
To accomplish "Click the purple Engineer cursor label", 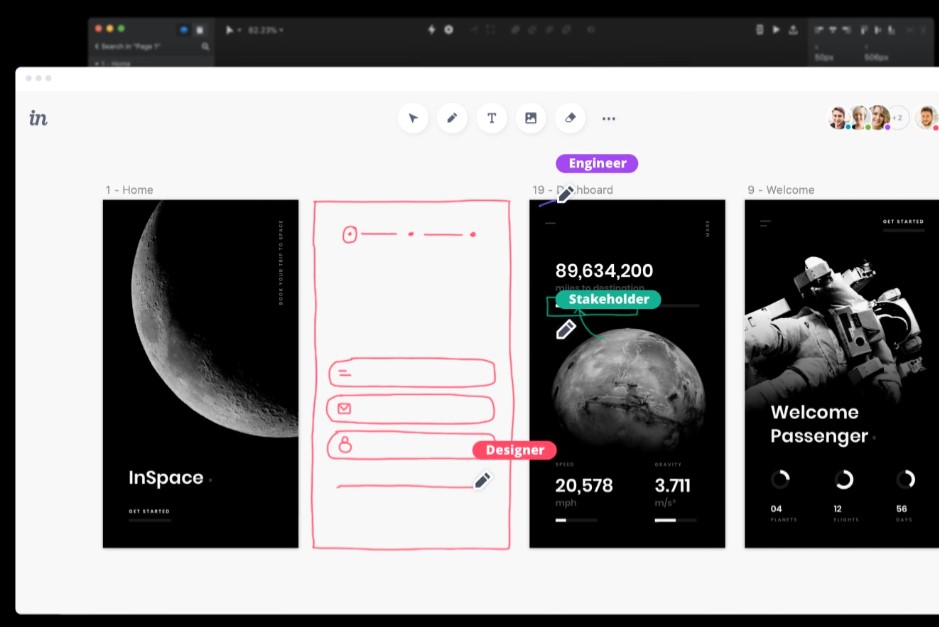I will (x=597, y=164).
